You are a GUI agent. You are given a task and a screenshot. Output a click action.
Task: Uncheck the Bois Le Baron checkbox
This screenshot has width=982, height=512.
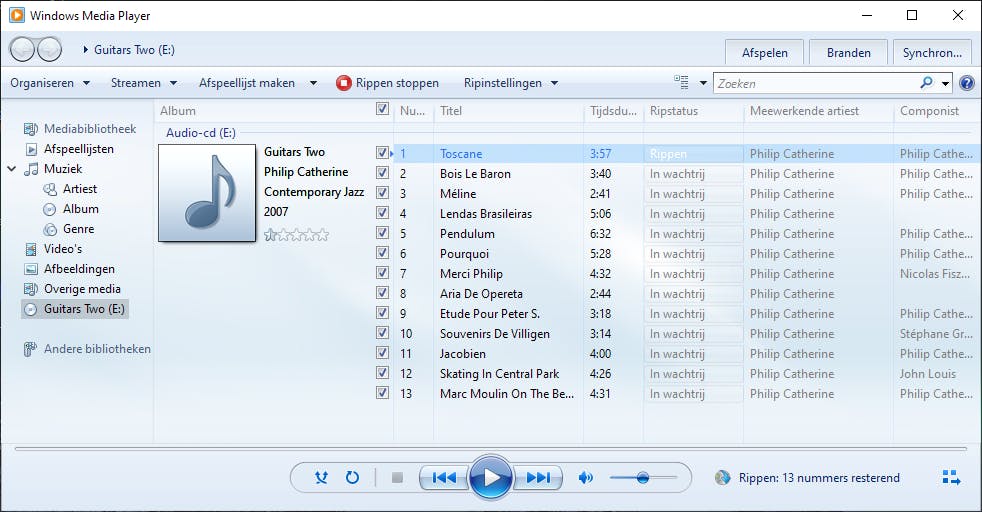coord(382,172)
